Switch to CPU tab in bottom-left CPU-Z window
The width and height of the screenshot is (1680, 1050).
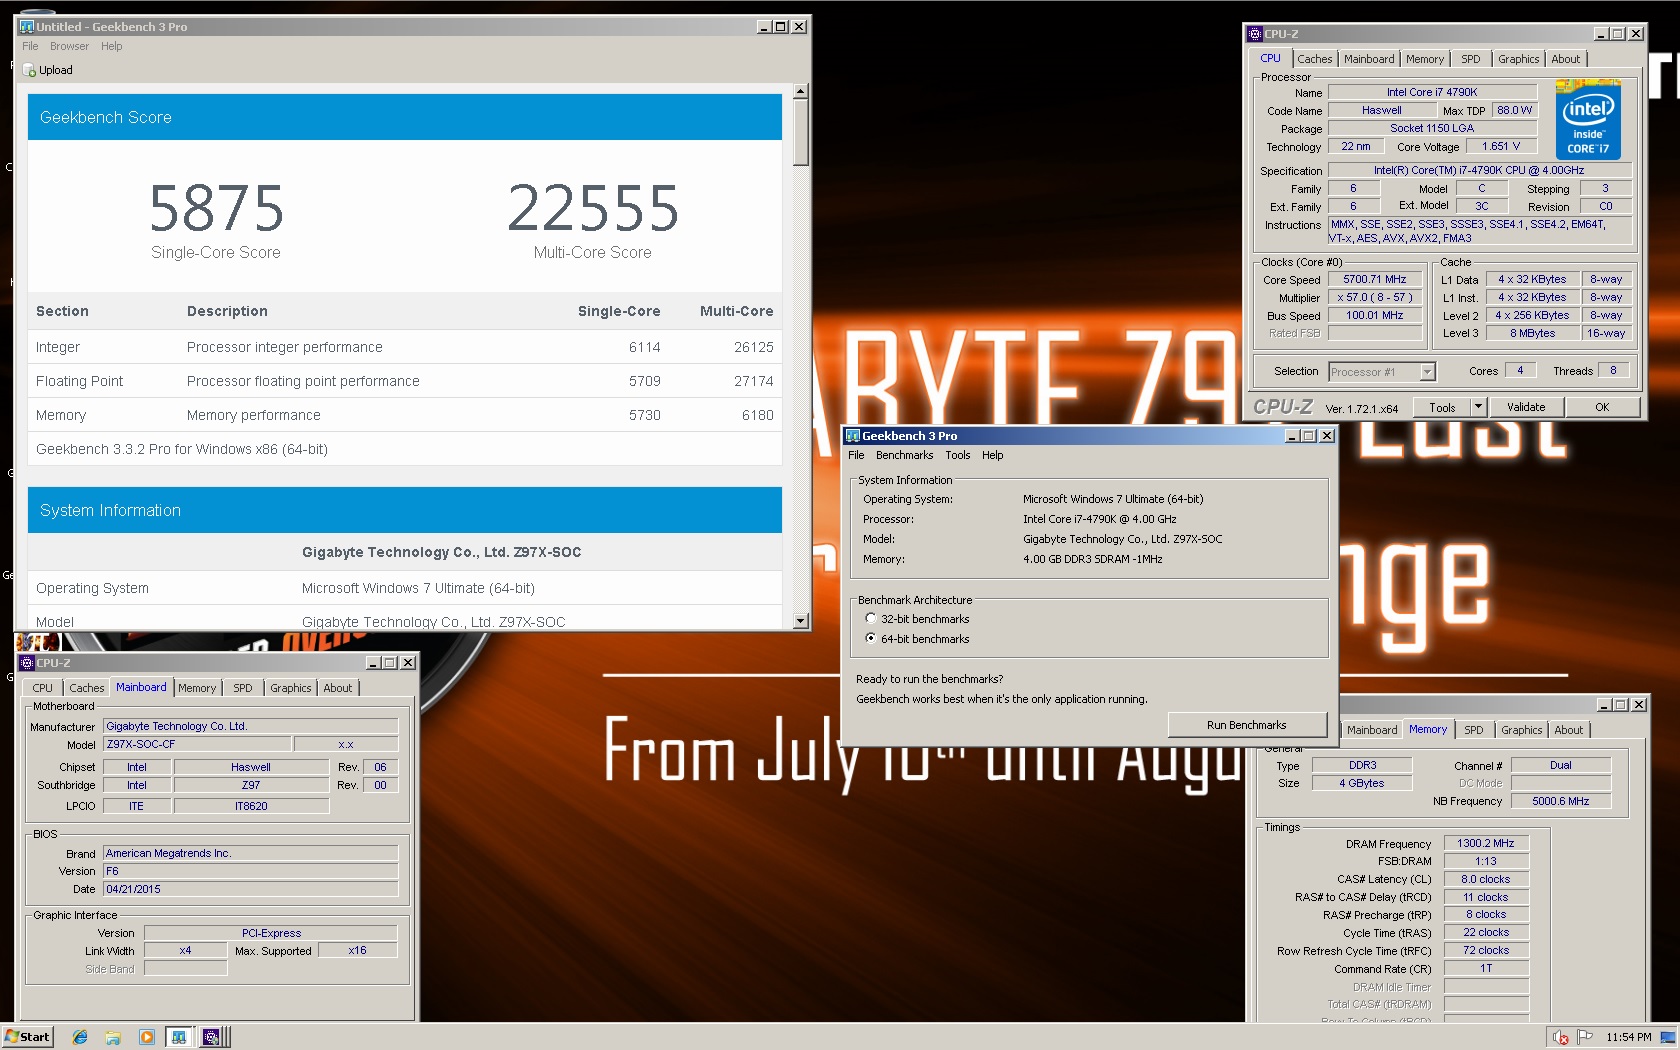click(42, 688)
